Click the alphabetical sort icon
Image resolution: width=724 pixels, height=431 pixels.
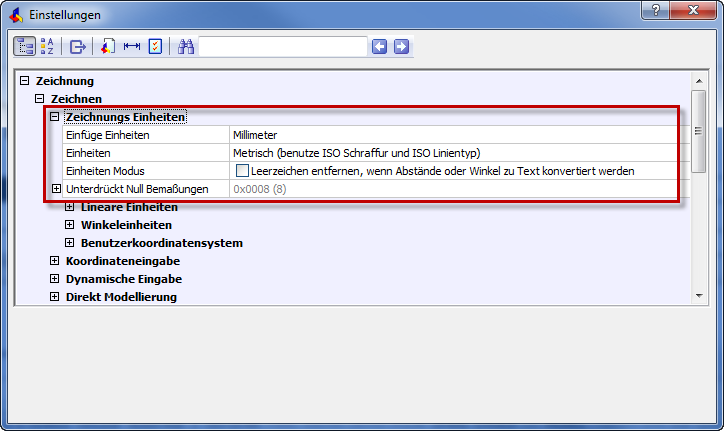pyautogui.click(x=47, y=47)
